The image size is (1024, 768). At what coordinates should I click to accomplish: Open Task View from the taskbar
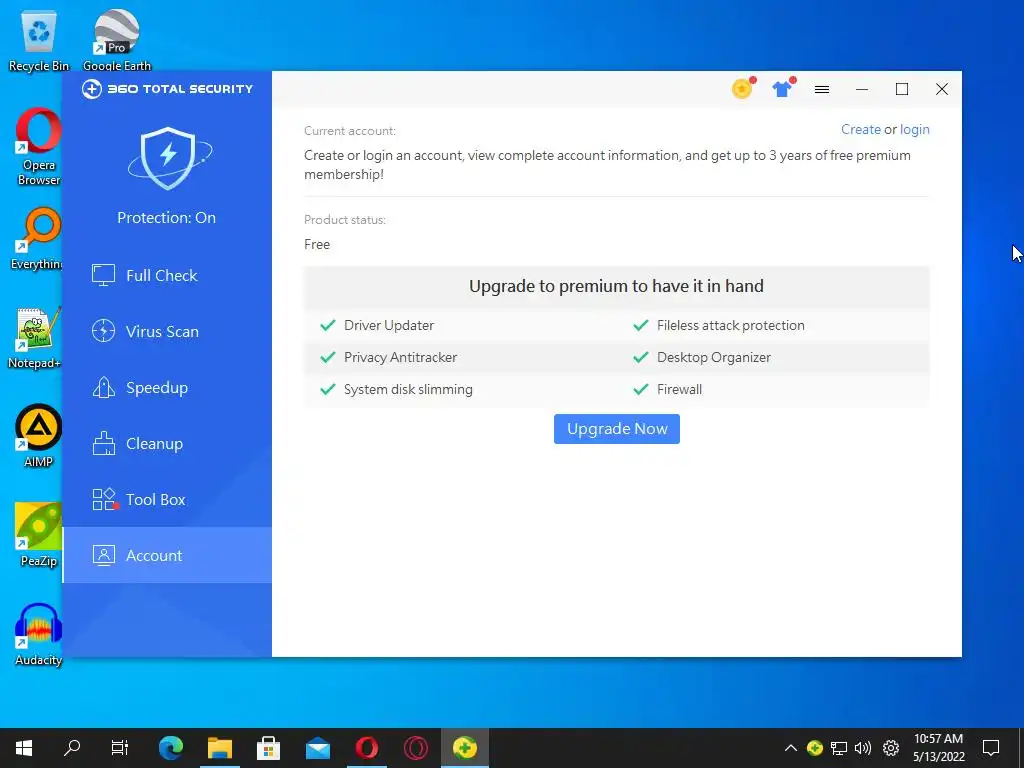coord(120,748)
